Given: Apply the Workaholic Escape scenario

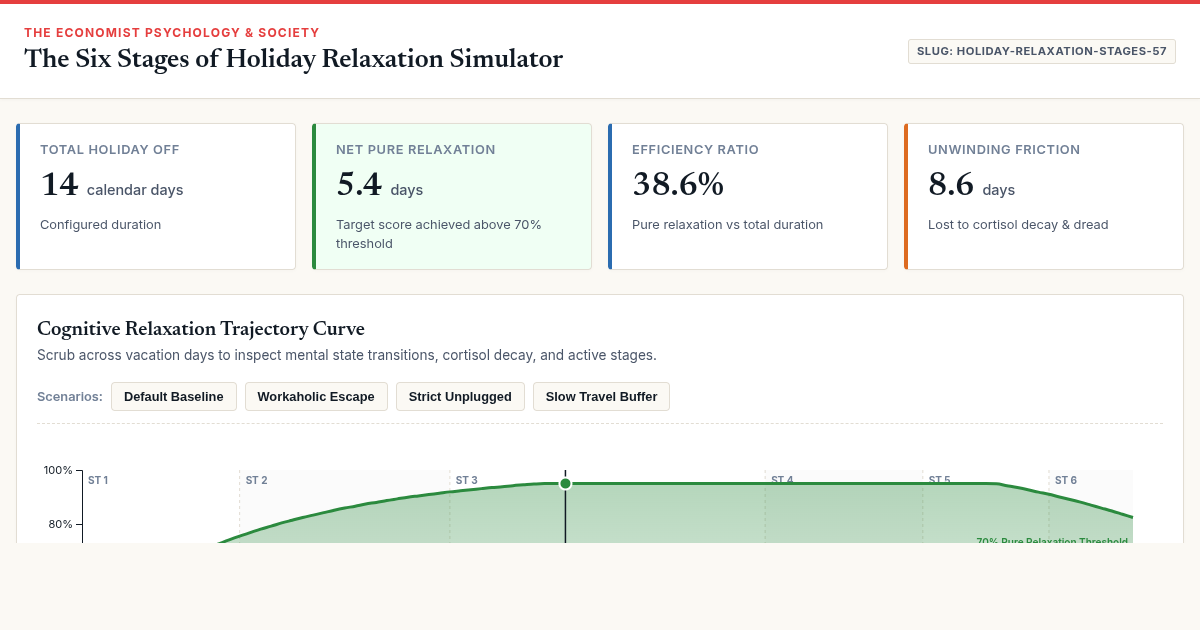Looking at the screenshot, I should point(316,397).
